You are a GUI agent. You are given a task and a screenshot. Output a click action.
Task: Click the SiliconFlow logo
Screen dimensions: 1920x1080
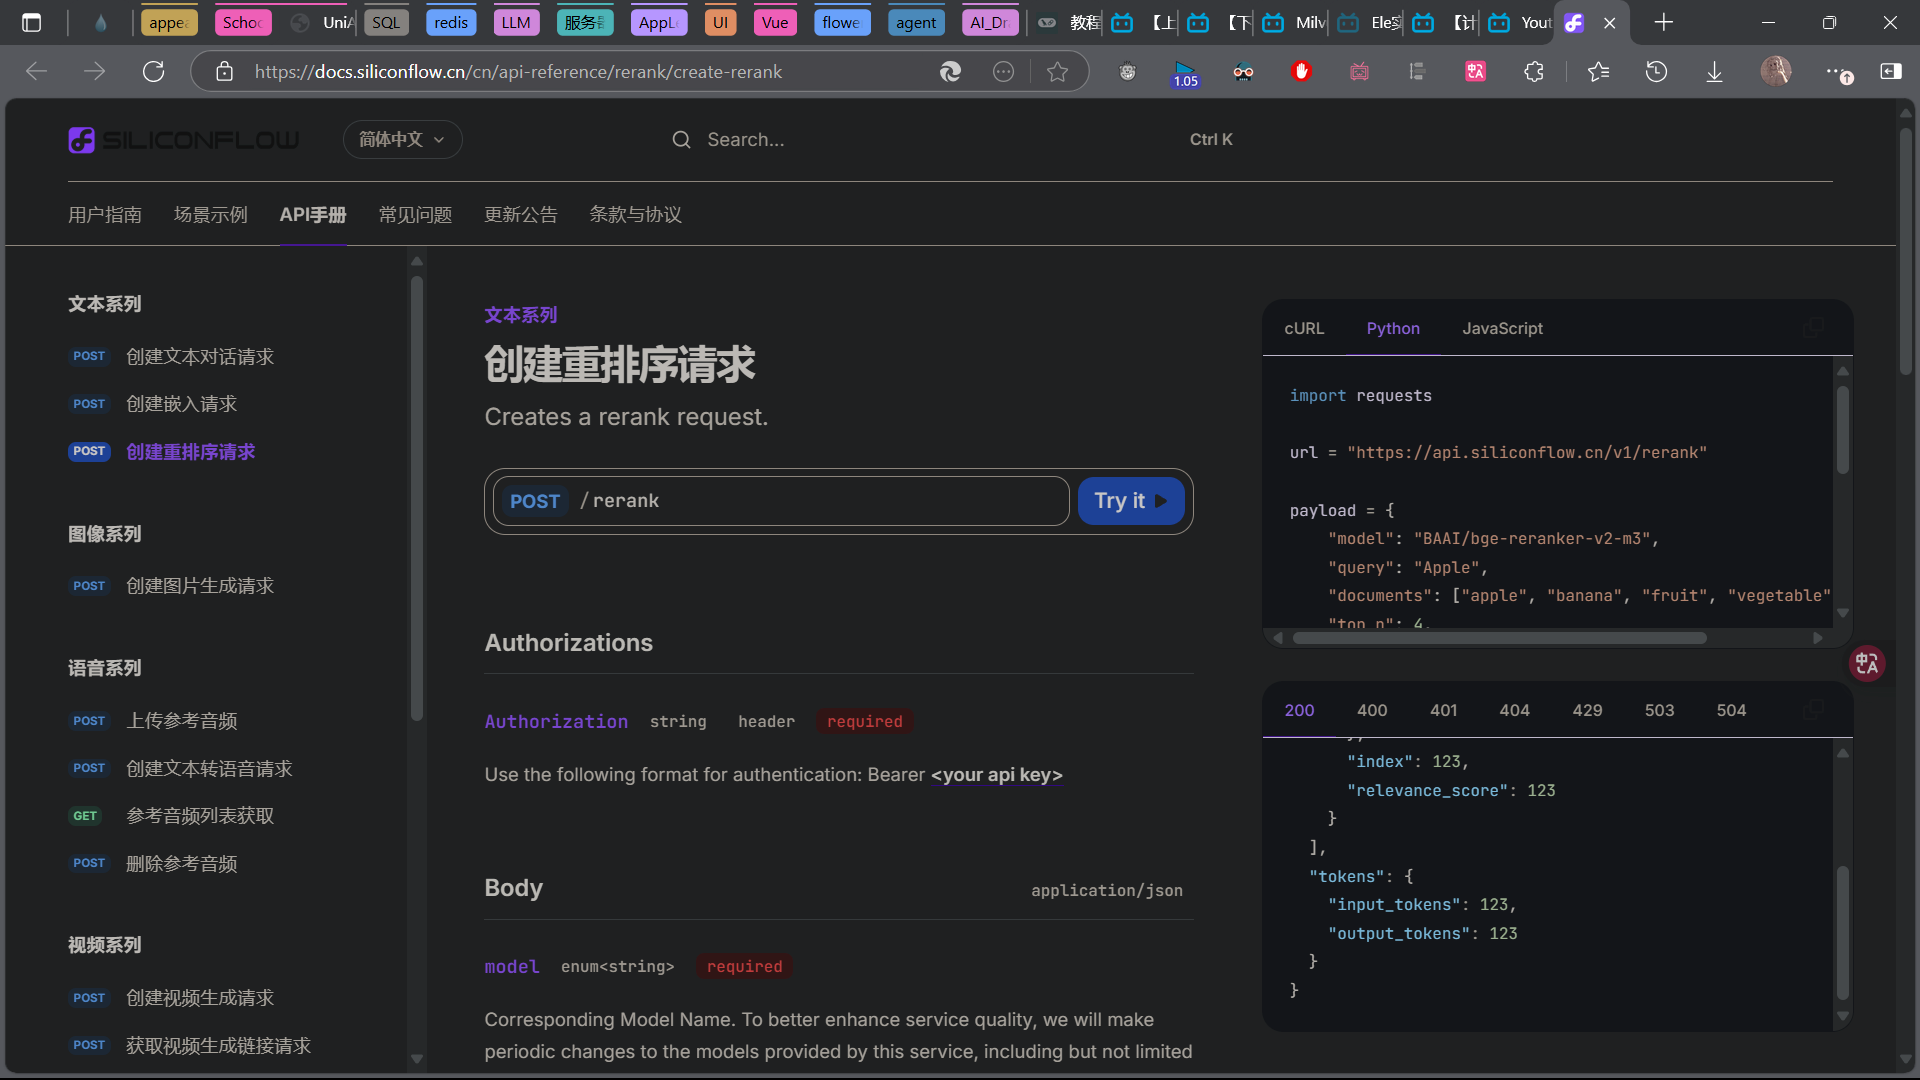(184, 140)
